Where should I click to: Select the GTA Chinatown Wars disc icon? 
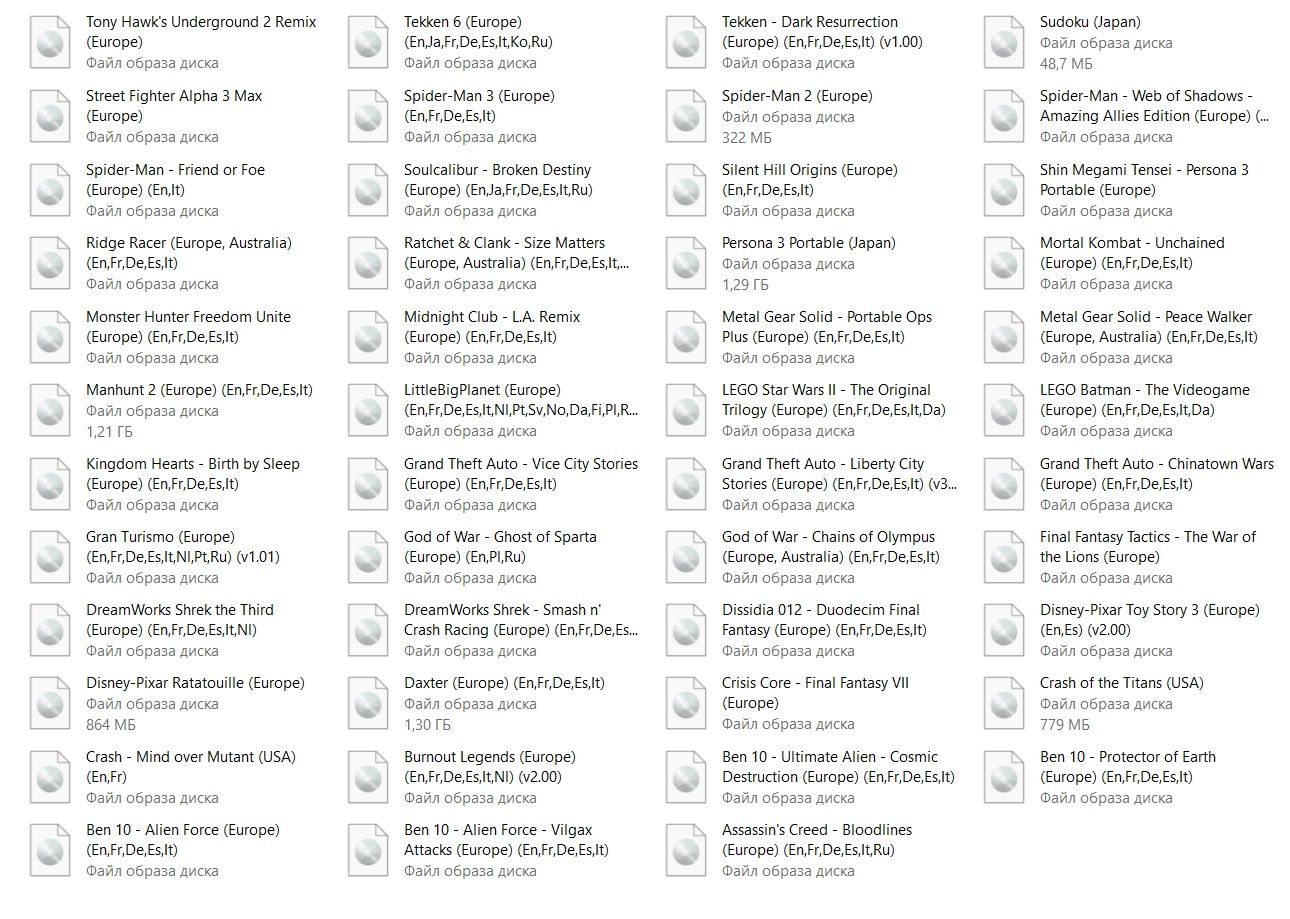[x=1004, y=484]
